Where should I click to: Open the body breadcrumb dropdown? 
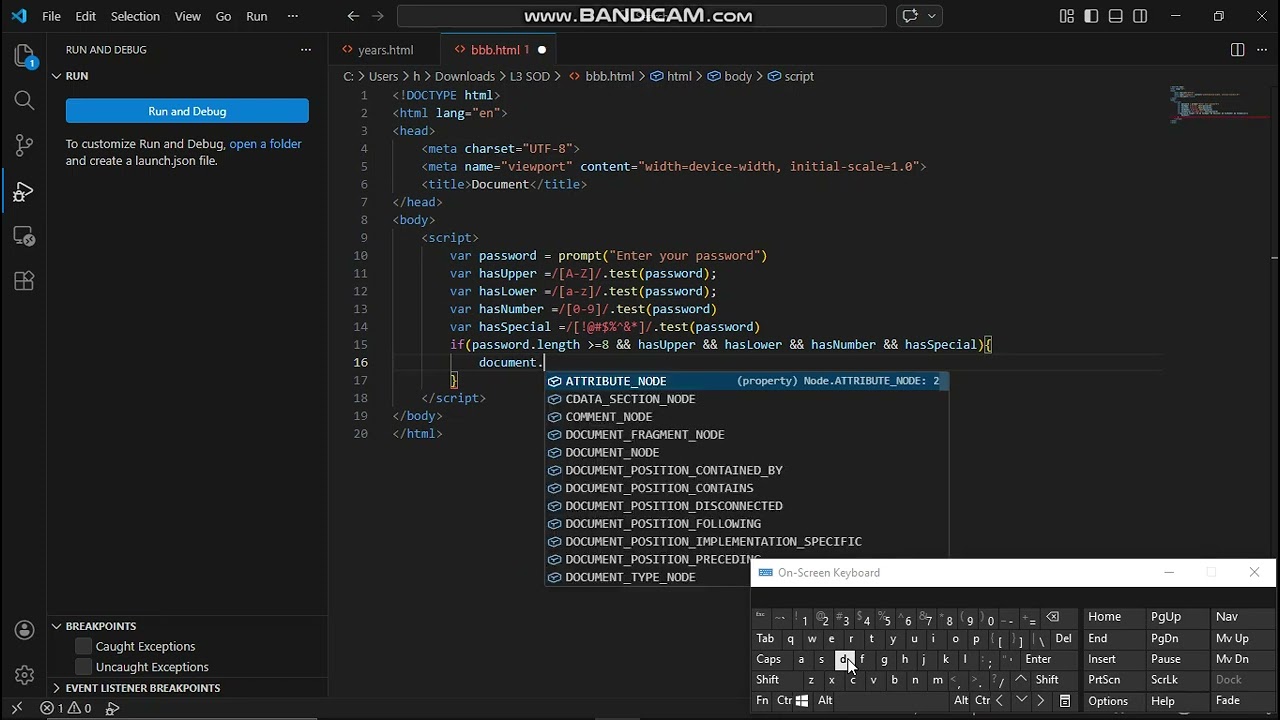point(729,76)
